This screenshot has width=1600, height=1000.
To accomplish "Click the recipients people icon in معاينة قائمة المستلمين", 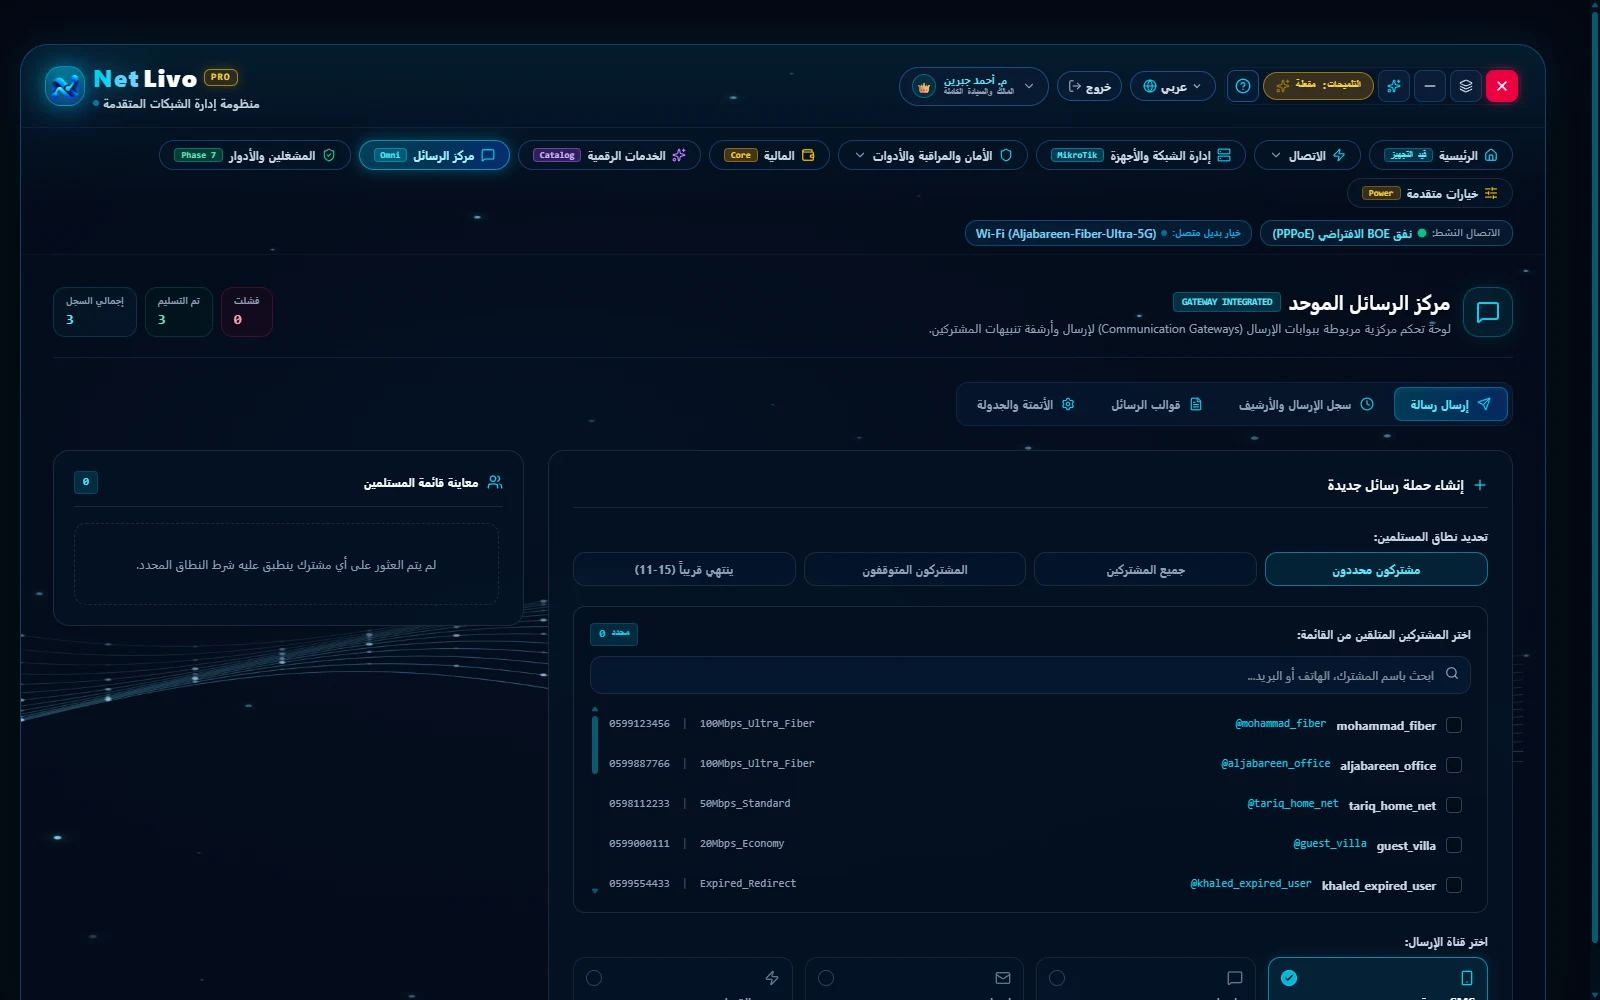I will (495, 482).
